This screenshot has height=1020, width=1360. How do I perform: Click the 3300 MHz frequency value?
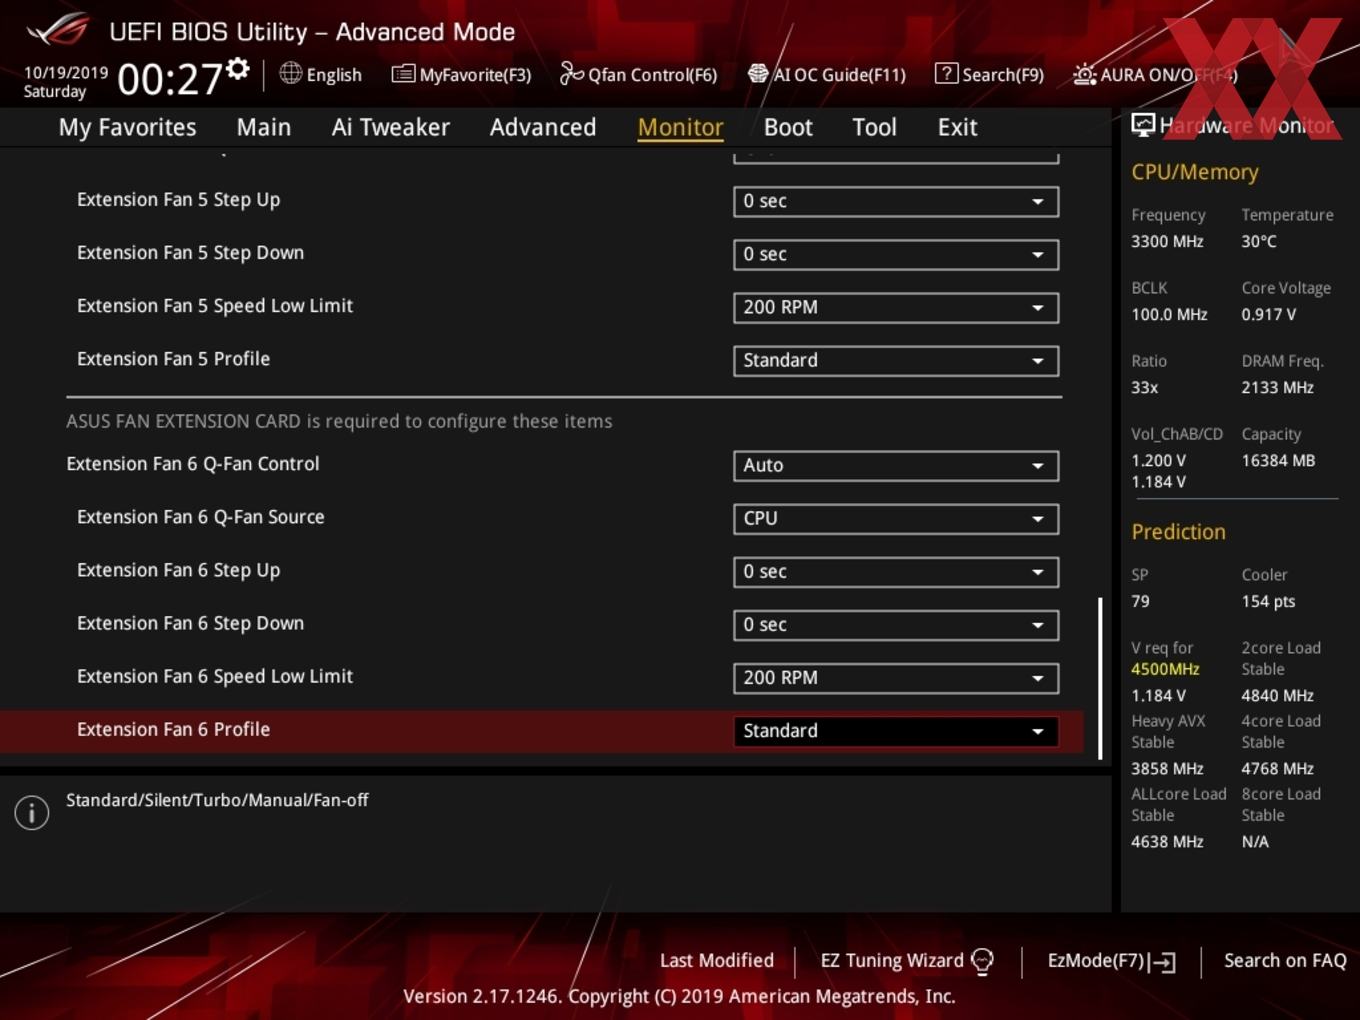1167,241
